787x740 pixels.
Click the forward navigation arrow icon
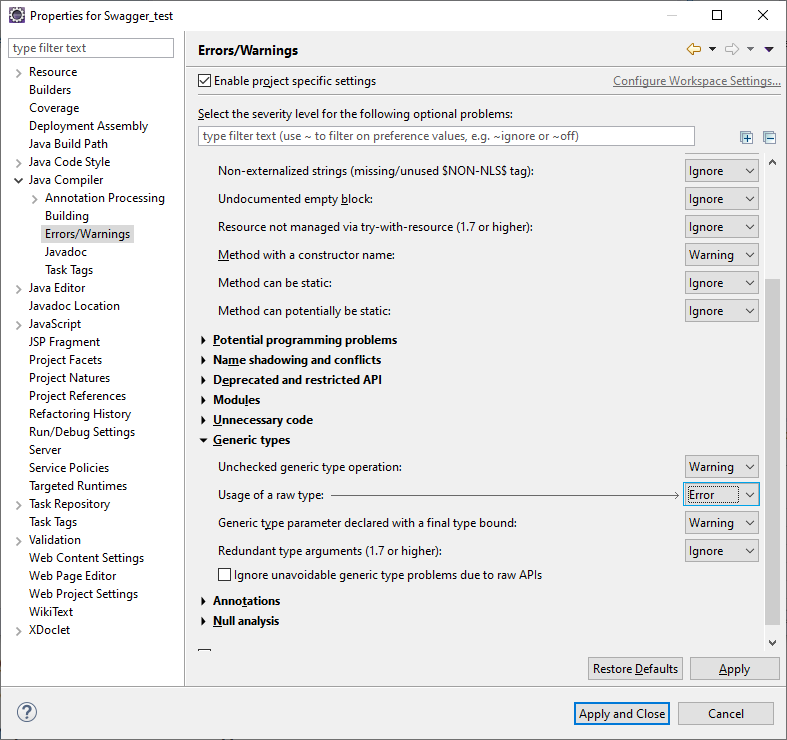point(731,49)
